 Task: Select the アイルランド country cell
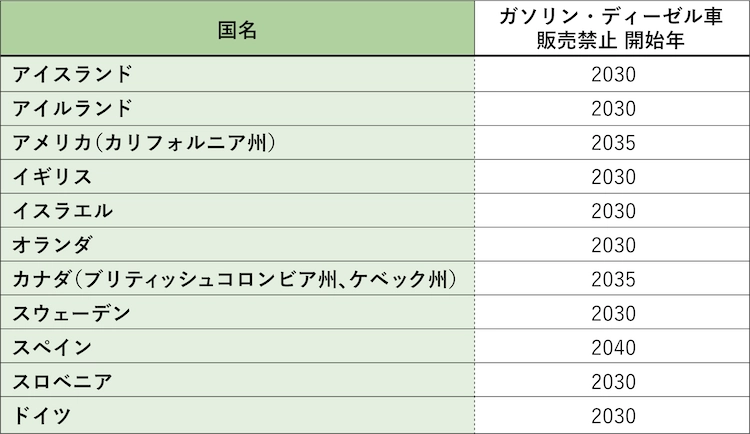point(237,109)
